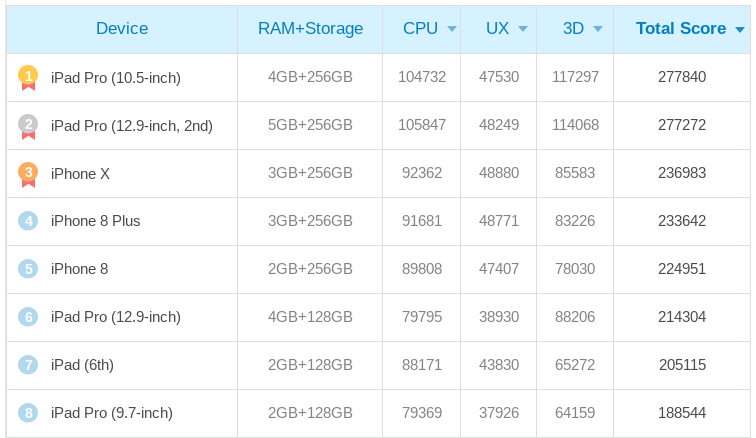Click the rank 7 circle badge
756x438 pixels.
point(28,365)
